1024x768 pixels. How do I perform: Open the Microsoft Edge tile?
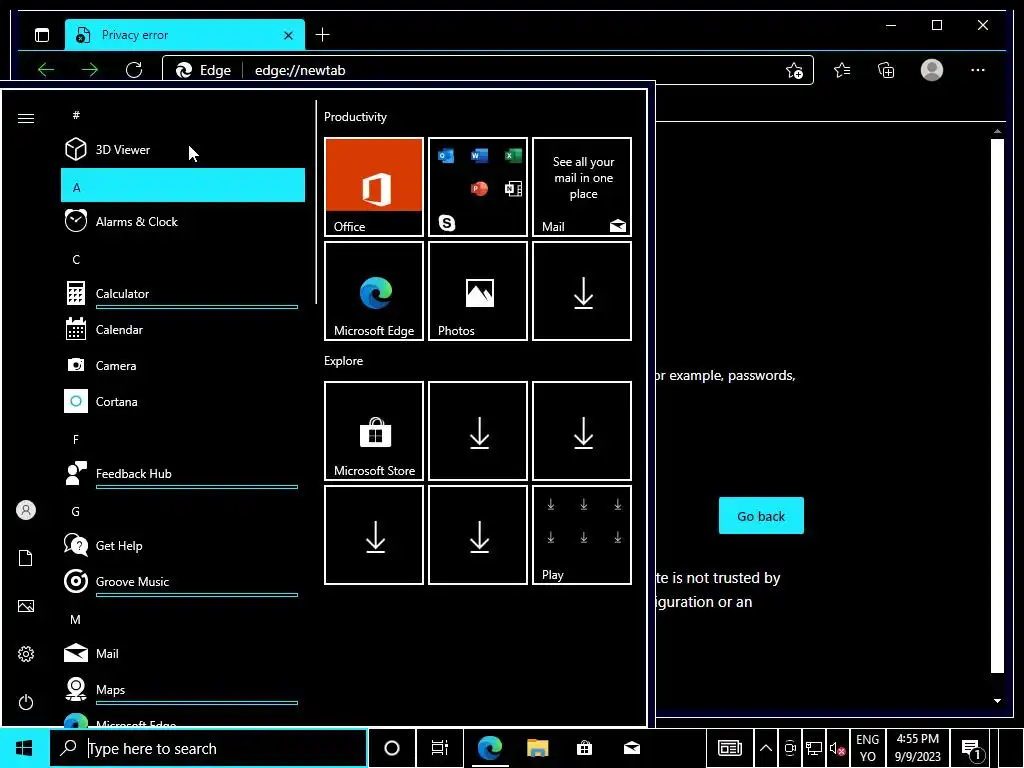pyautogui.click(x=374, y=291)
